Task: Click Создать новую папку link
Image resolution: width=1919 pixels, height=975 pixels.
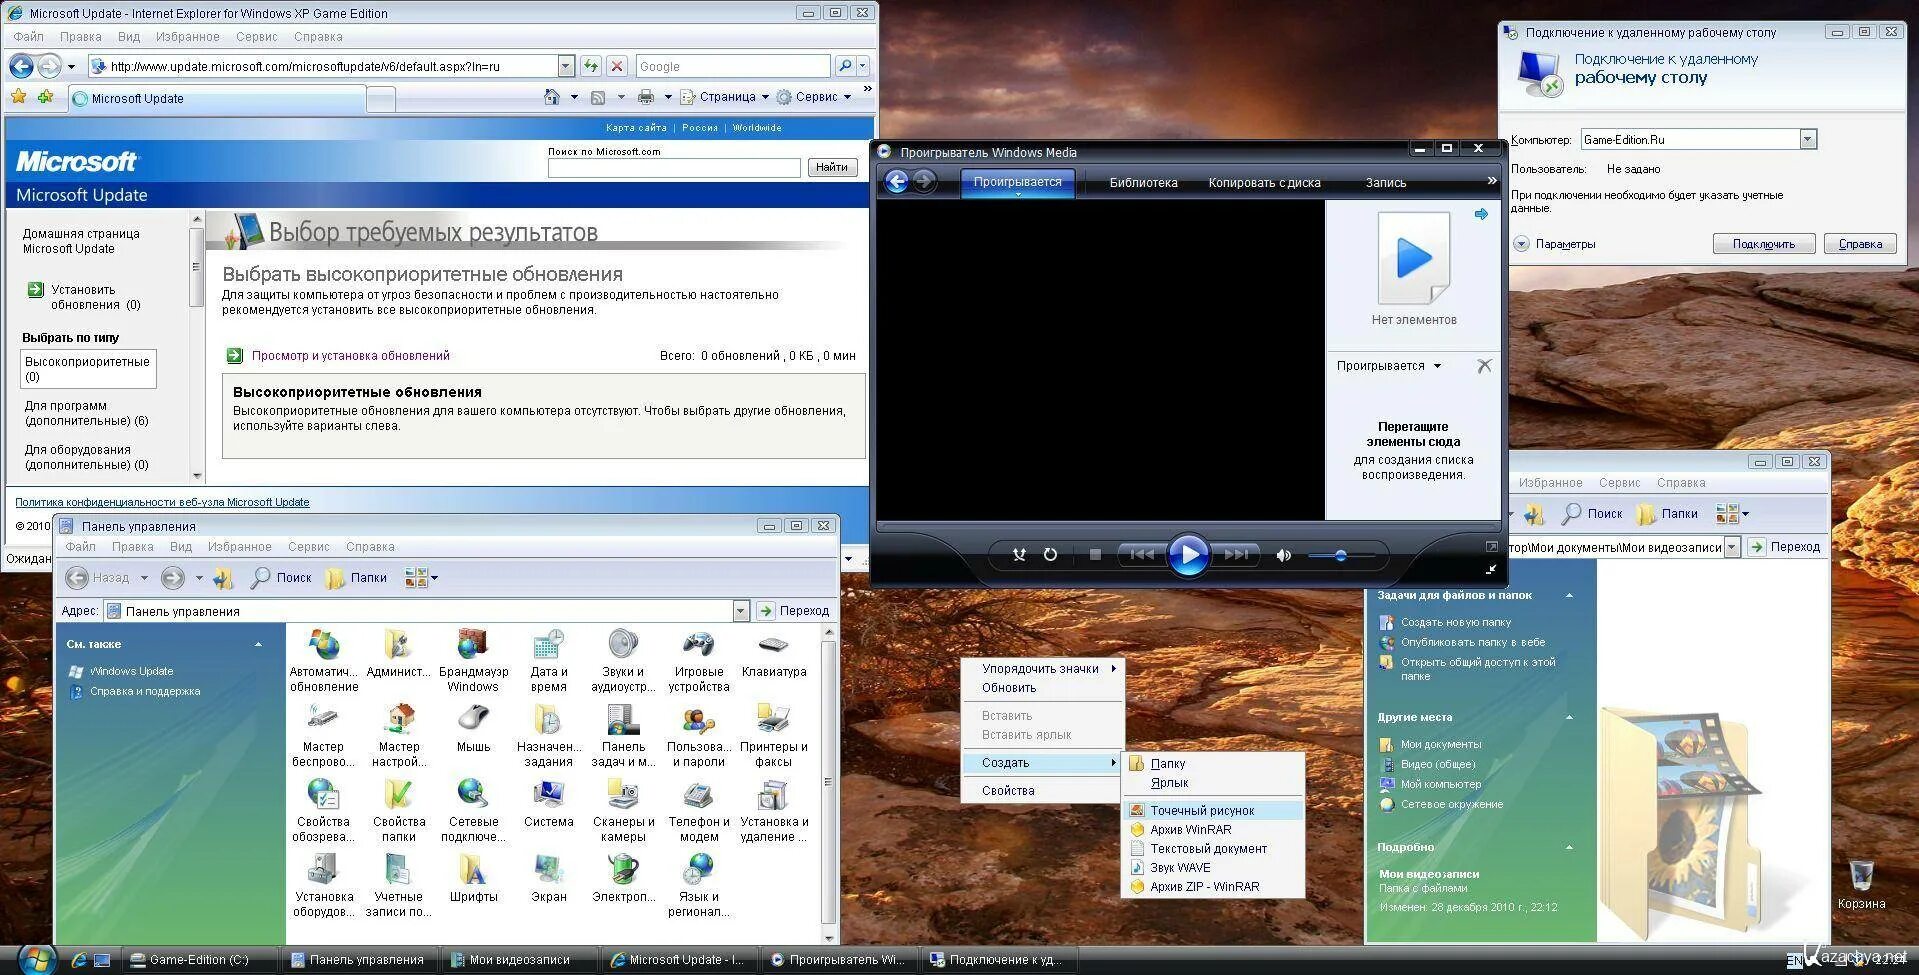Action: tap(1456, 622)
